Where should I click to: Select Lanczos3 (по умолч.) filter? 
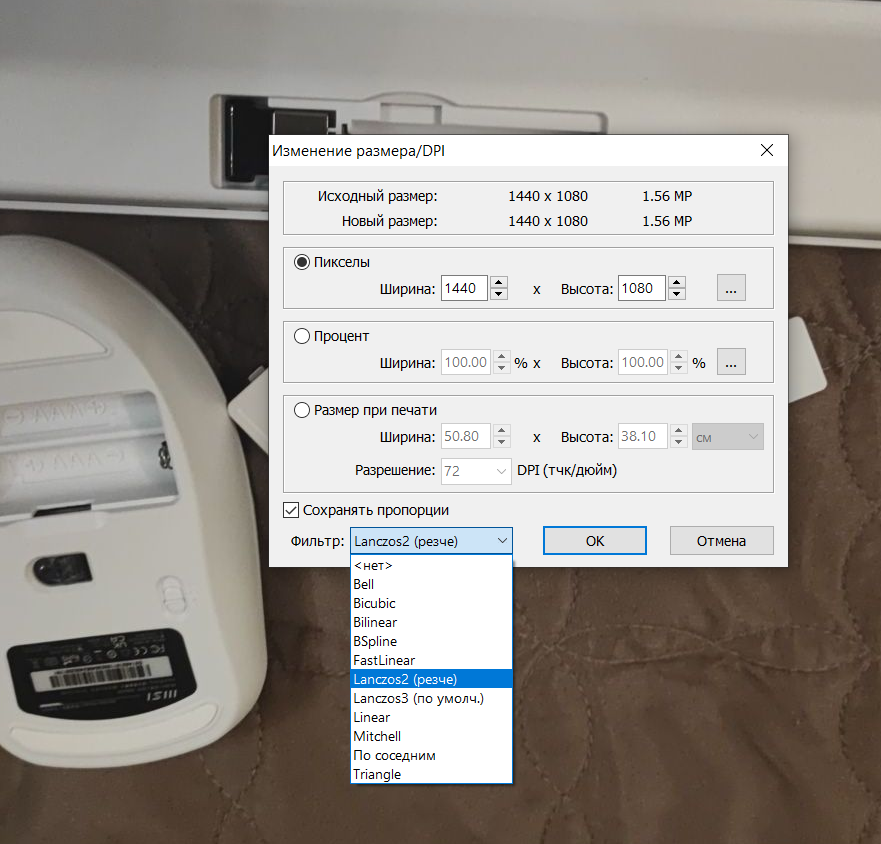coord(431,698)
